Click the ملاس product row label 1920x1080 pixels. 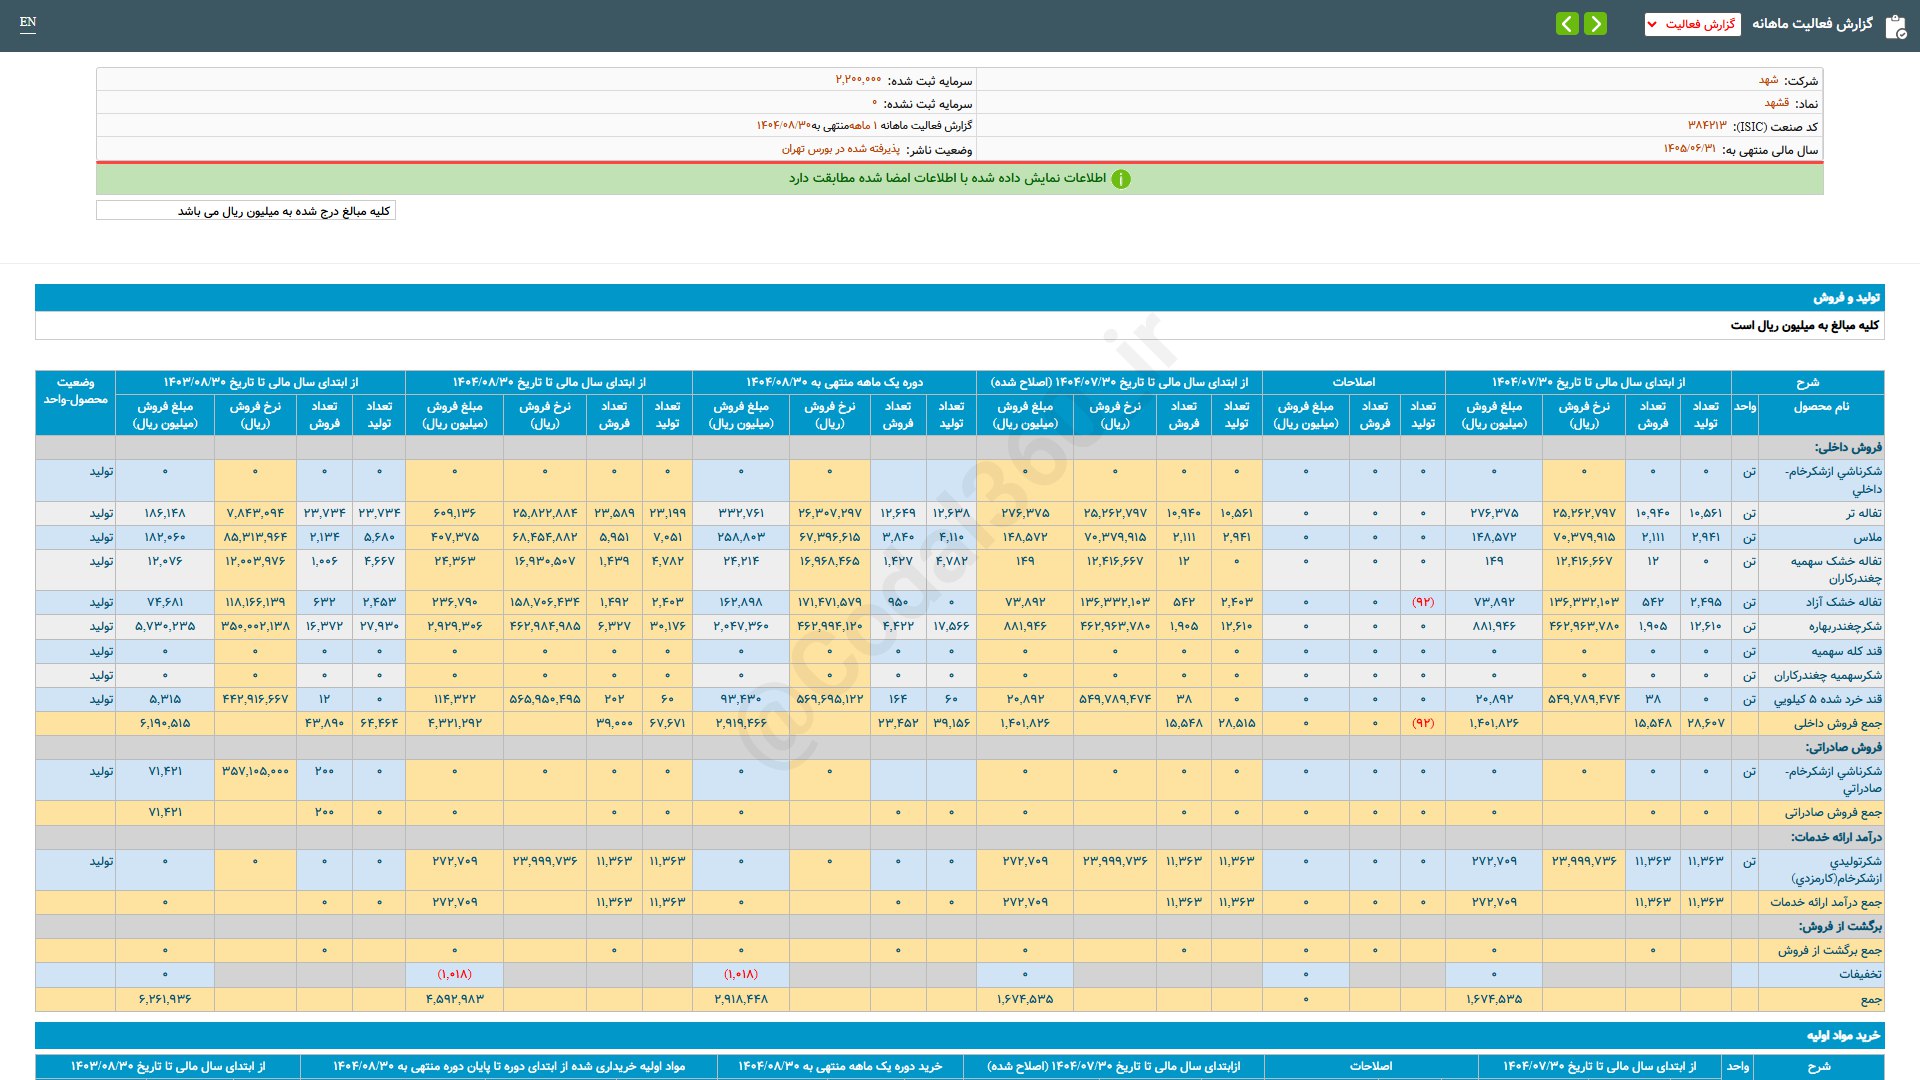point(1867,537)
